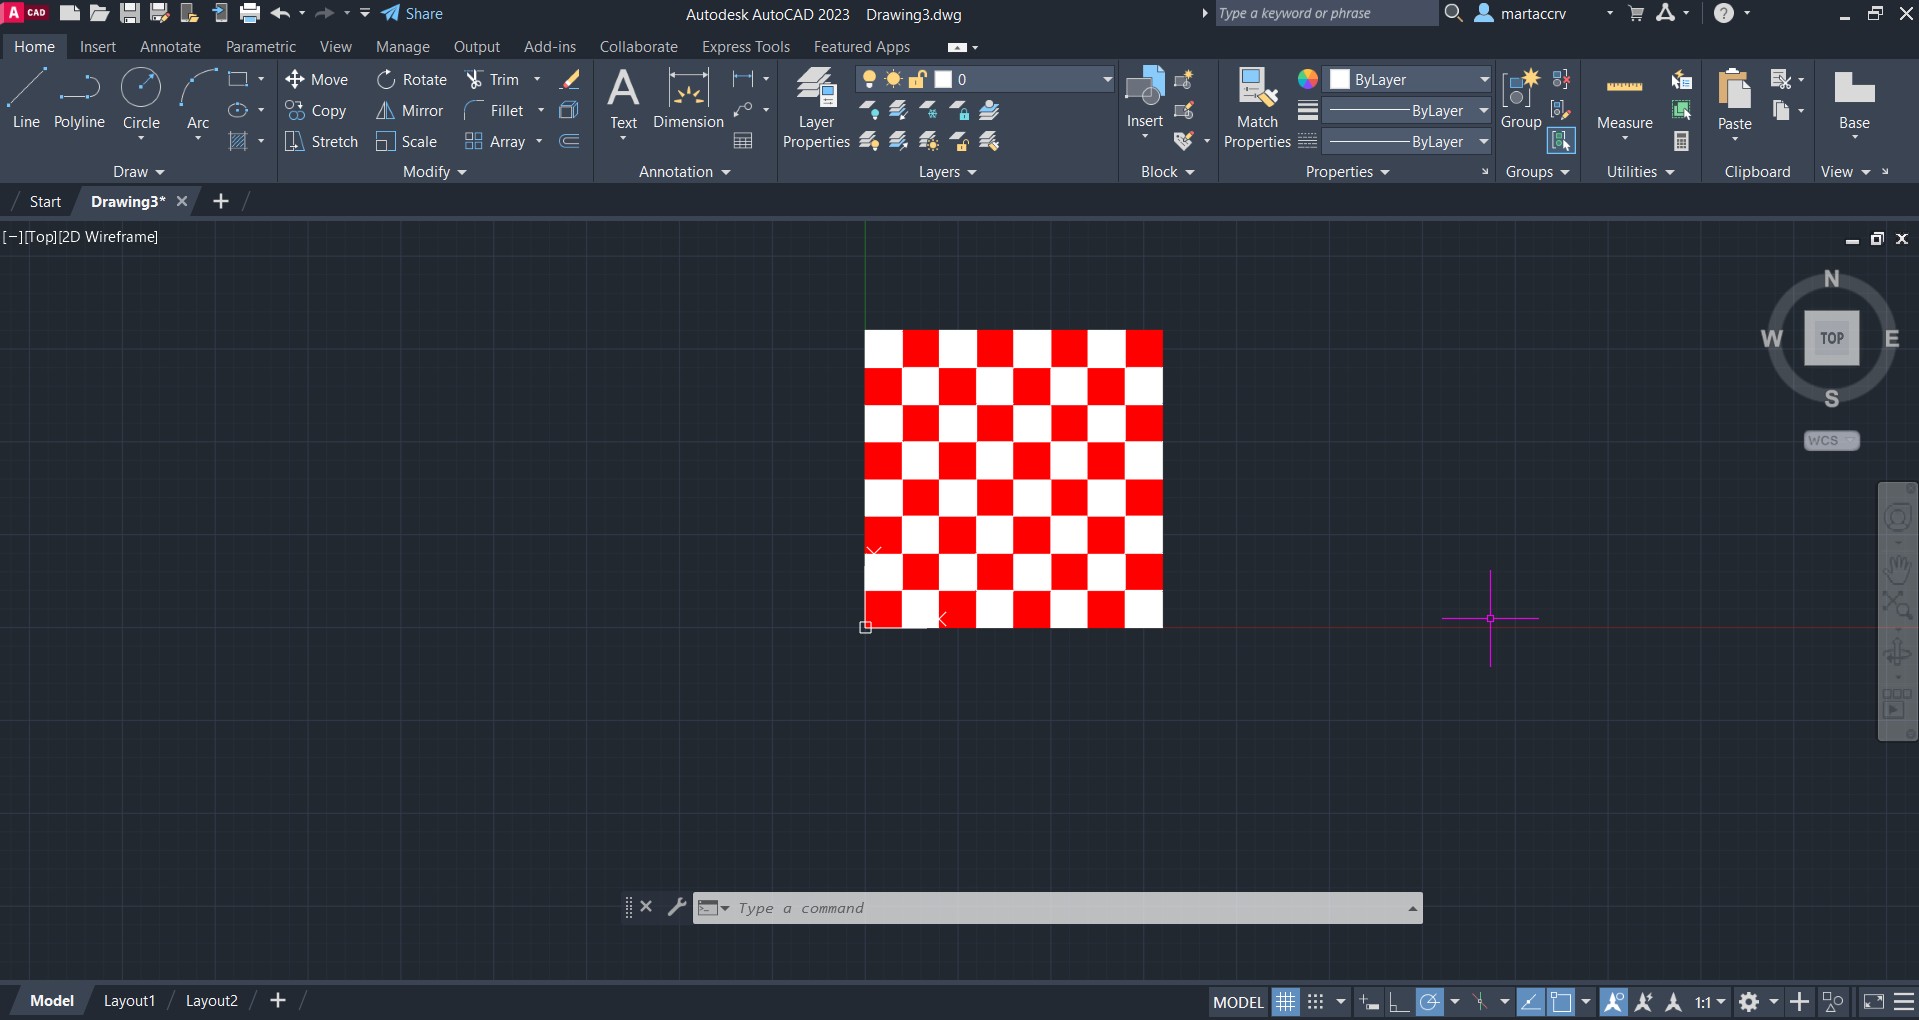Toggle snap mode in status bar

click(1316, 1002)
